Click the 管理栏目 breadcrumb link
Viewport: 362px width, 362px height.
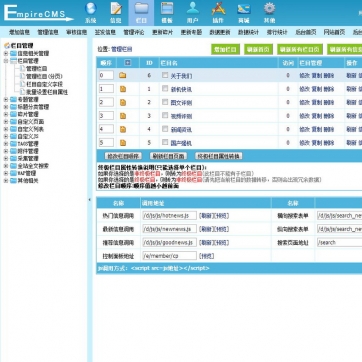(x=122, y=49)
